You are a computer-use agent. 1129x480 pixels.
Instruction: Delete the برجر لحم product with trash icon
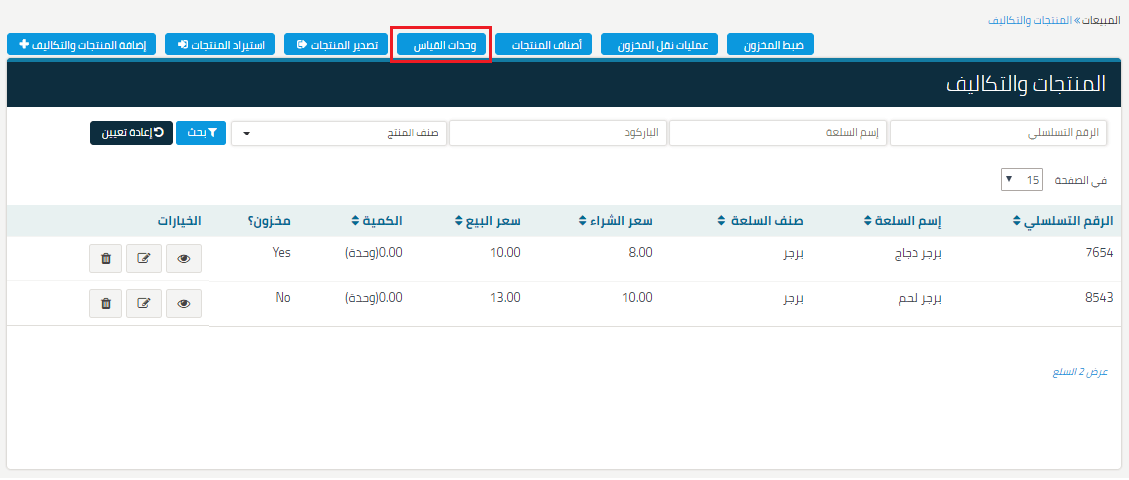tap(106, 303)
